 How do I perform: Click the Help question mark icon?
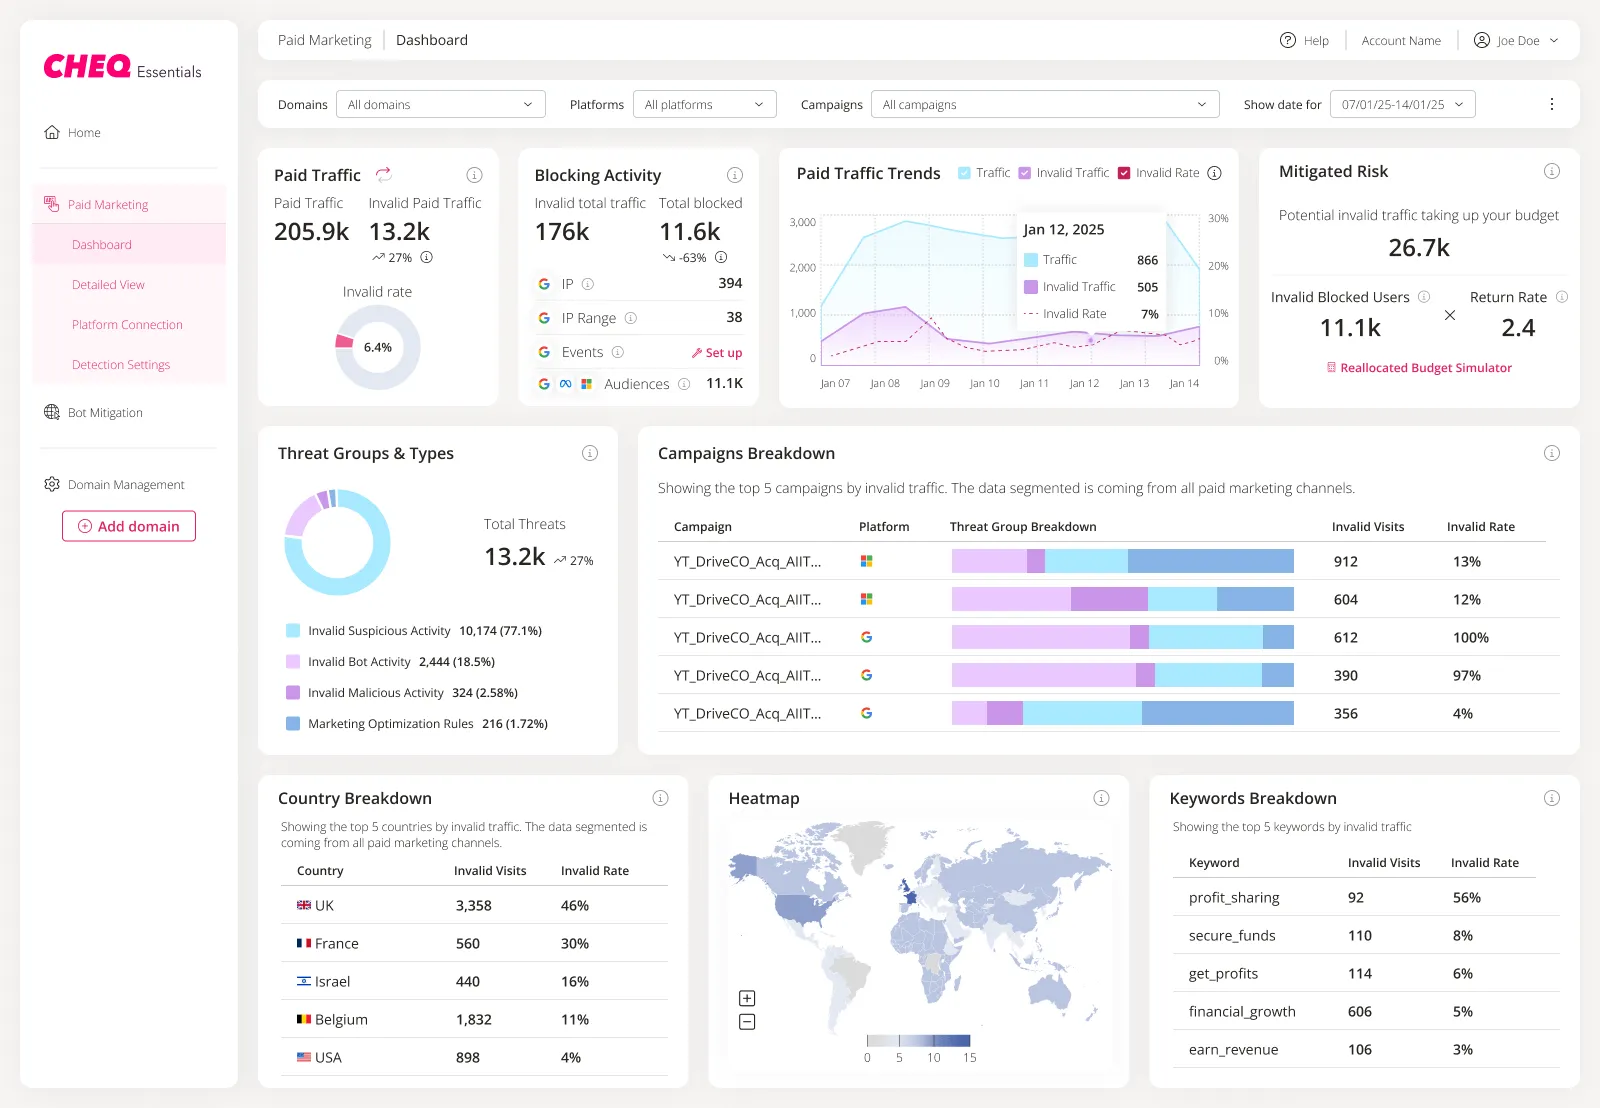pos(1288,40)
